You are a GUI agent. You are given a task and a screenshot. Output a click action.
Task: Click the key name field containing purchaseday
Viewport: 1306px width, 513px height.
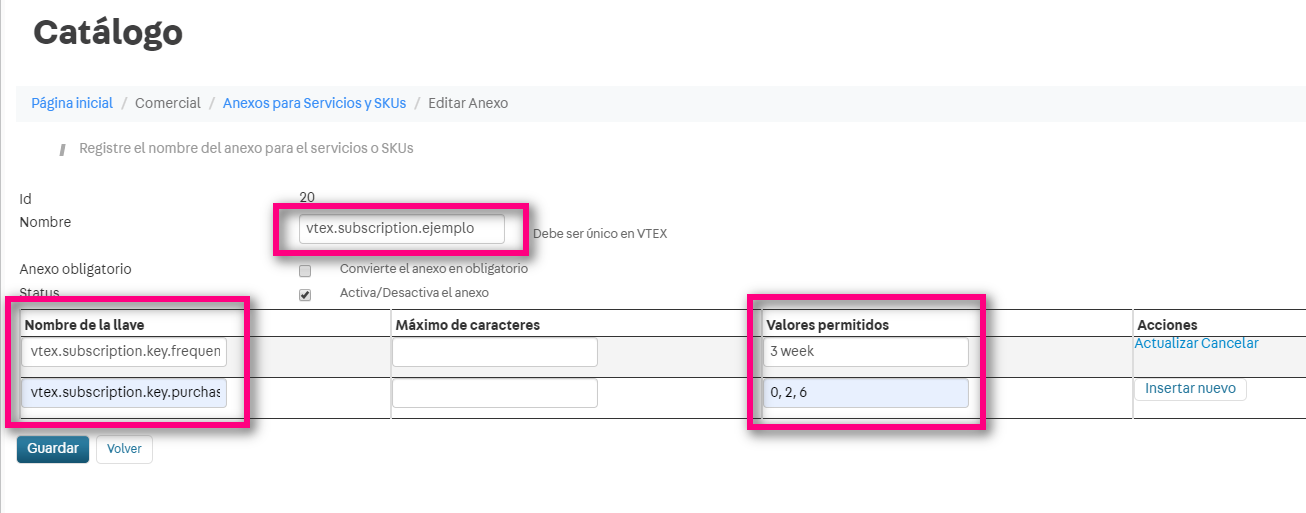pyautogui.click(x=124, y=393)
